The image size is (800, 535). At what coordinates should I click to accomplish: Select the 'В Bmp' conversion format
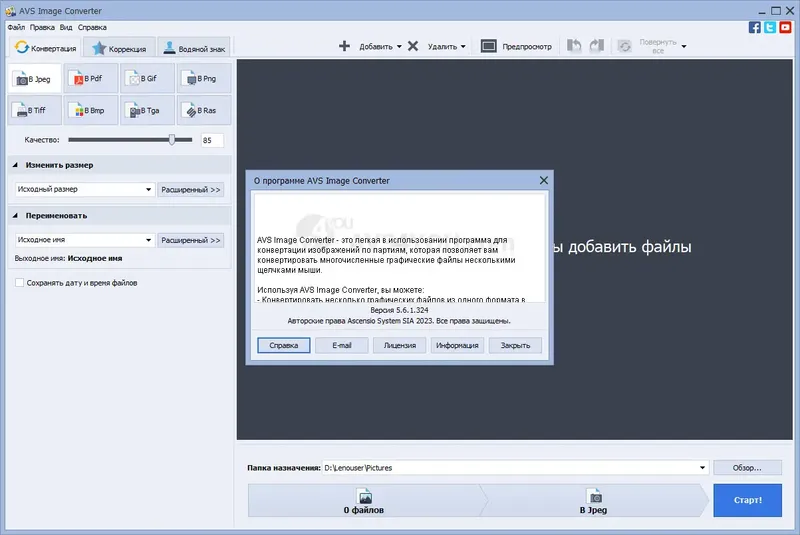point(91,110)
